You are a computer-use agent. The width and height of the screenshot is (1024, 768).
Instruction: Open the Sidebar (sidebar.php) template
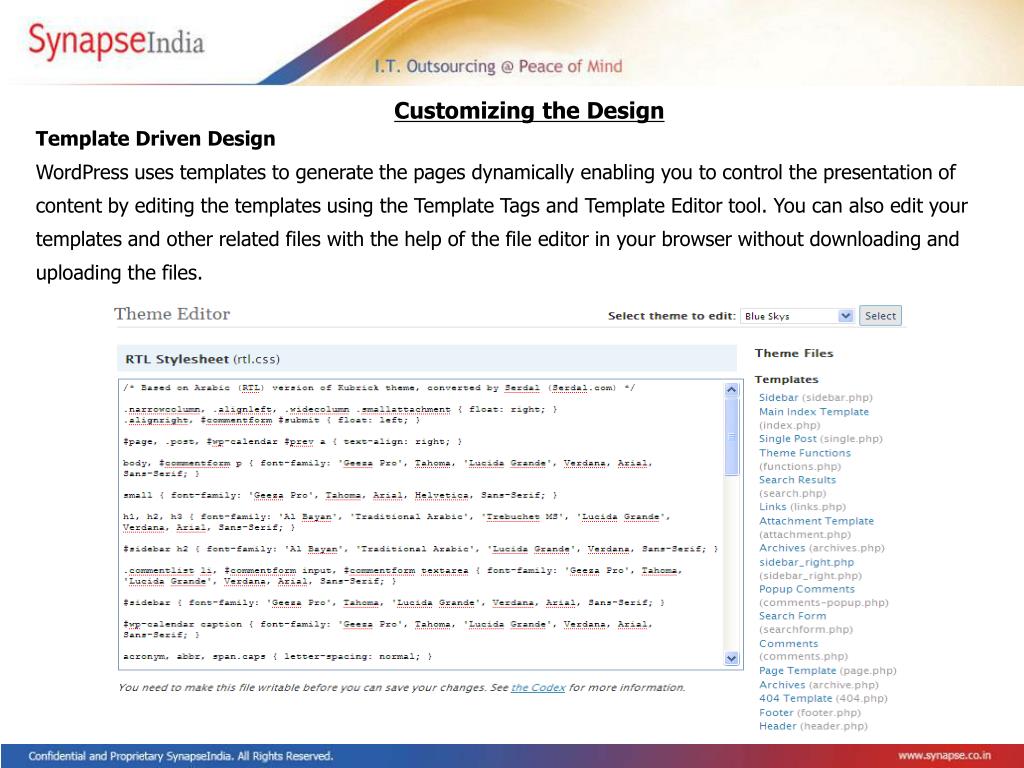tap(815, 397)
